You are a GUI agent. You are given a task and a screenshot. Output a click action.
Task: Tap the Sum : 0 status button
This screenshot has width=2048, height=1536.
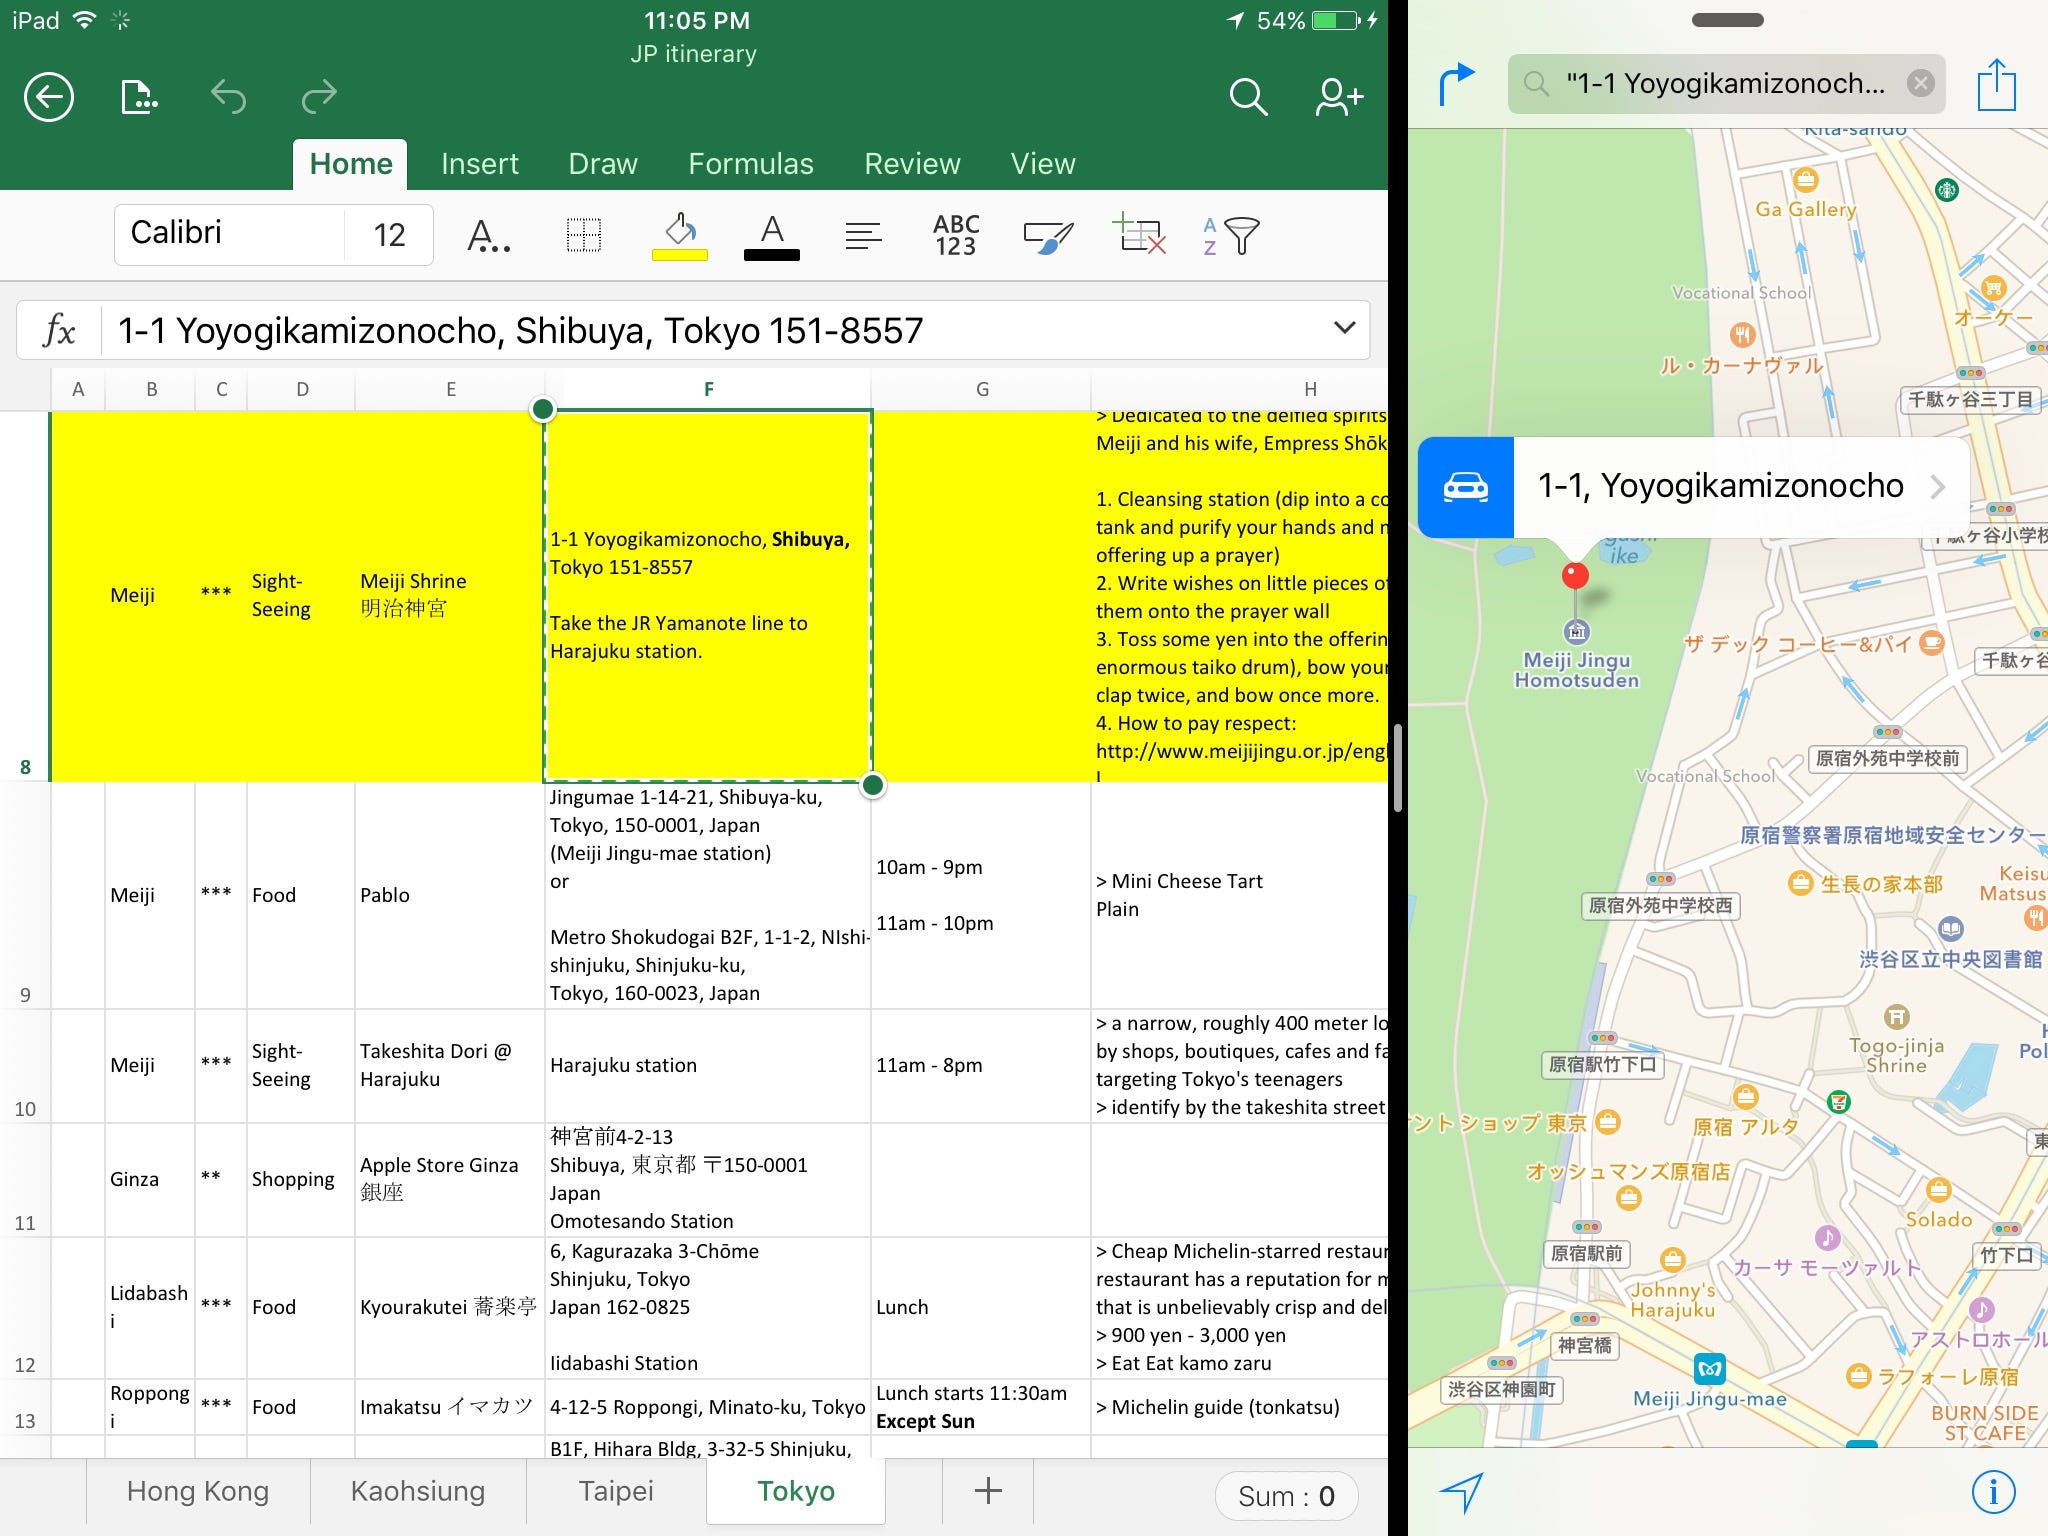pos(1286,1496)
